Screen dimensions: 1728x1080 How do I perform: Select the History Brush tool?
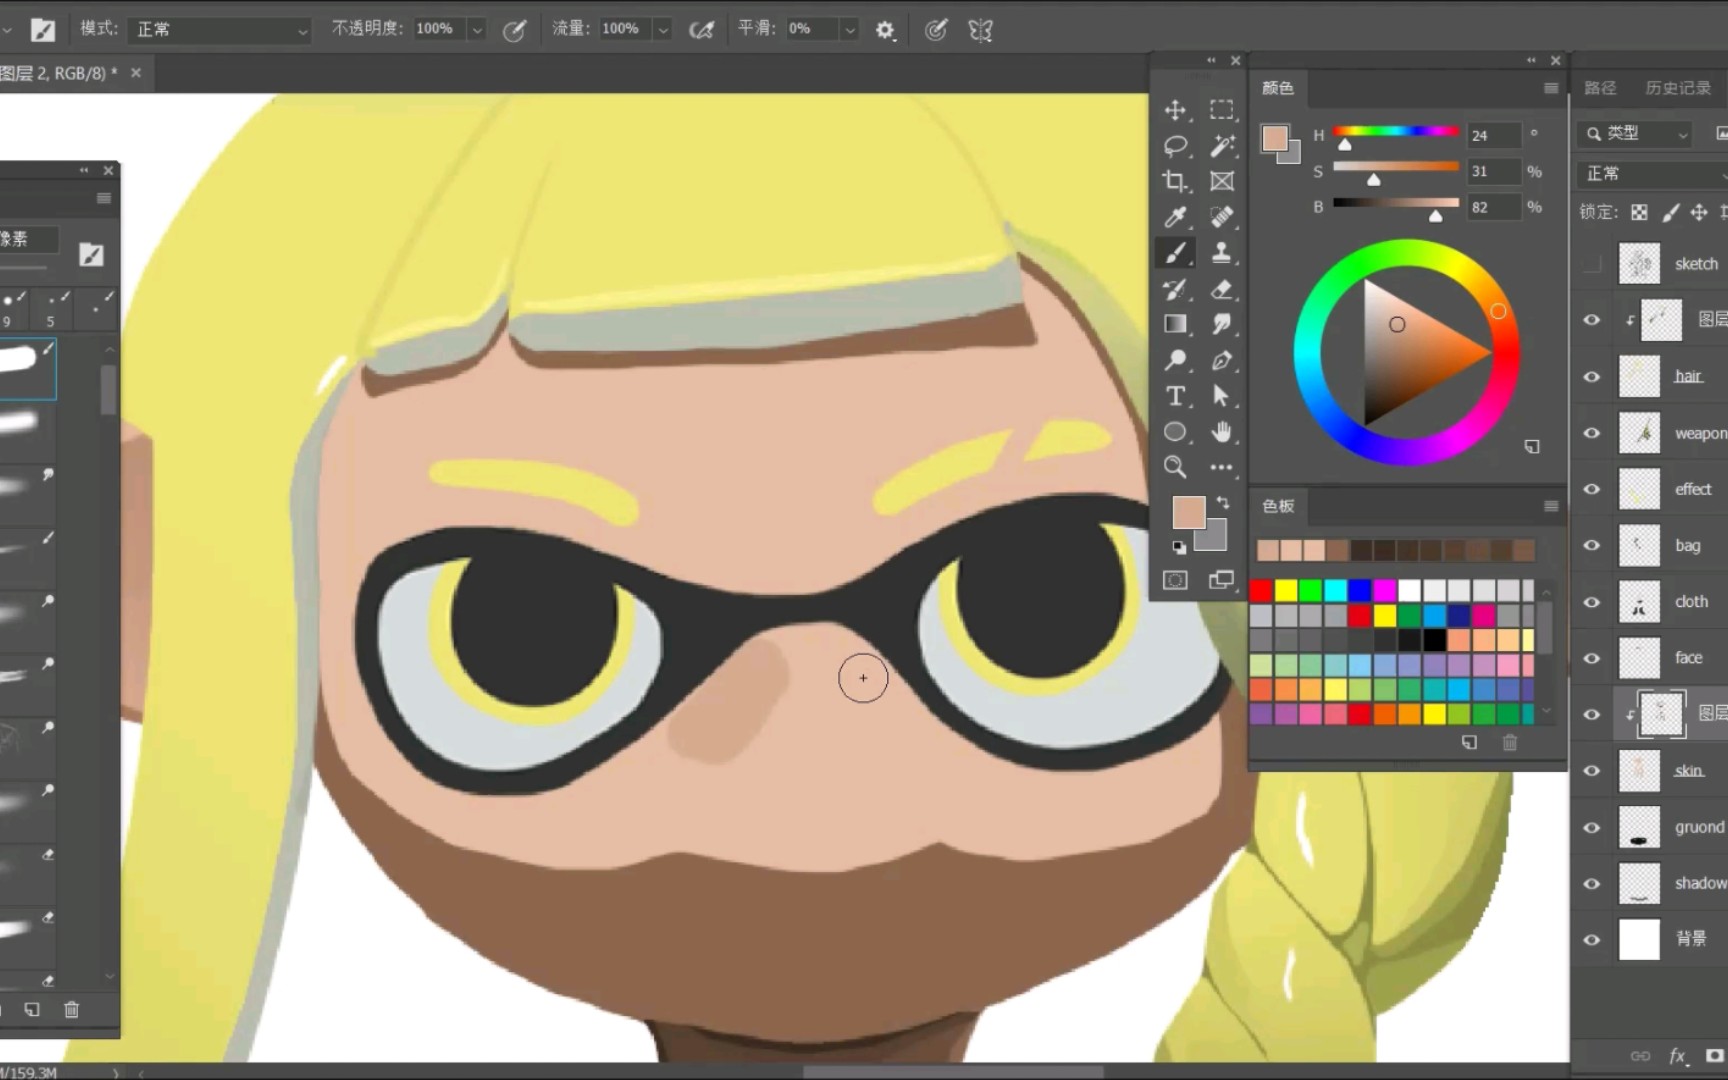click(x=1175, y=289)
